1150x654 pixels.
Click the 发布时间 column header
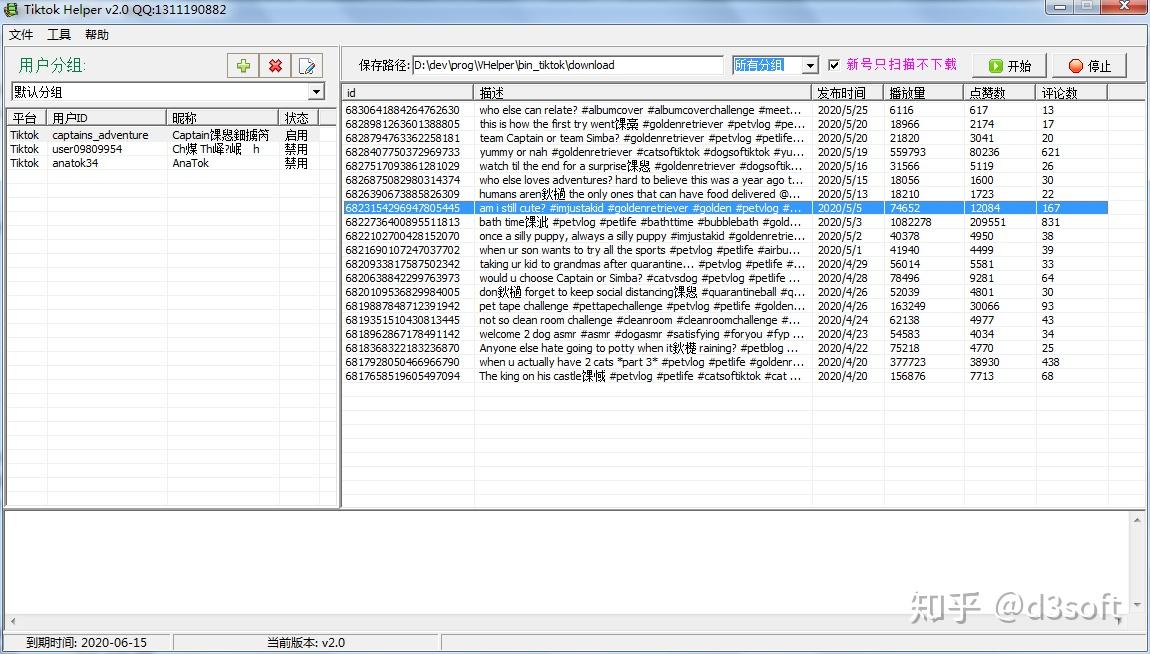[848, 92]
